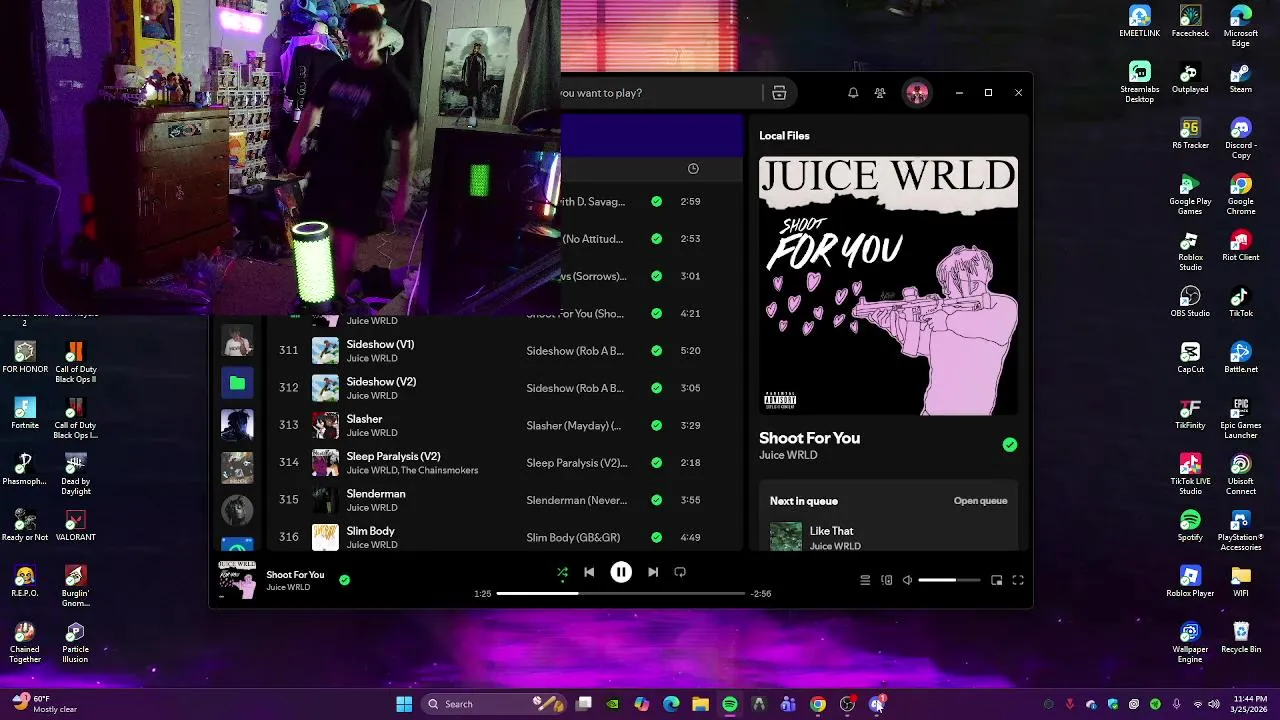The width and height of the screenshot is (1280, 720).
Task: Click the taskbar Search box
Action: [x=494, y=704]
